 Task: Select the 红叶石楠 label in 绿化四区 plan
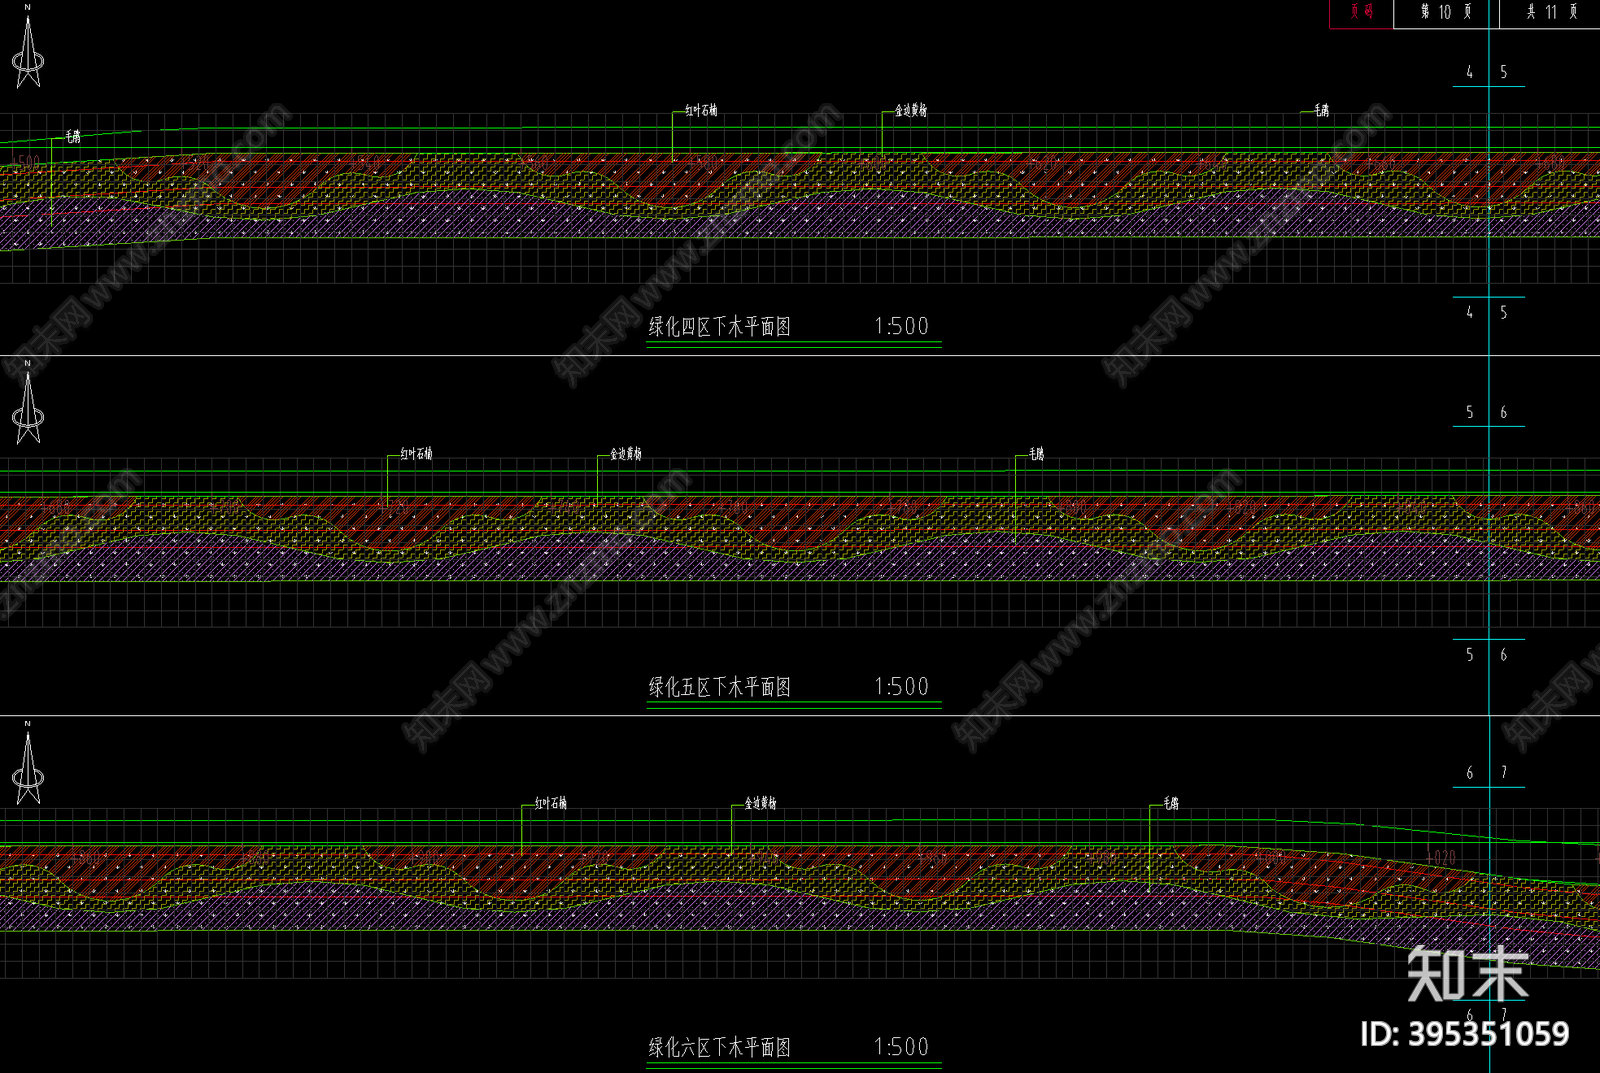[701, 110]
